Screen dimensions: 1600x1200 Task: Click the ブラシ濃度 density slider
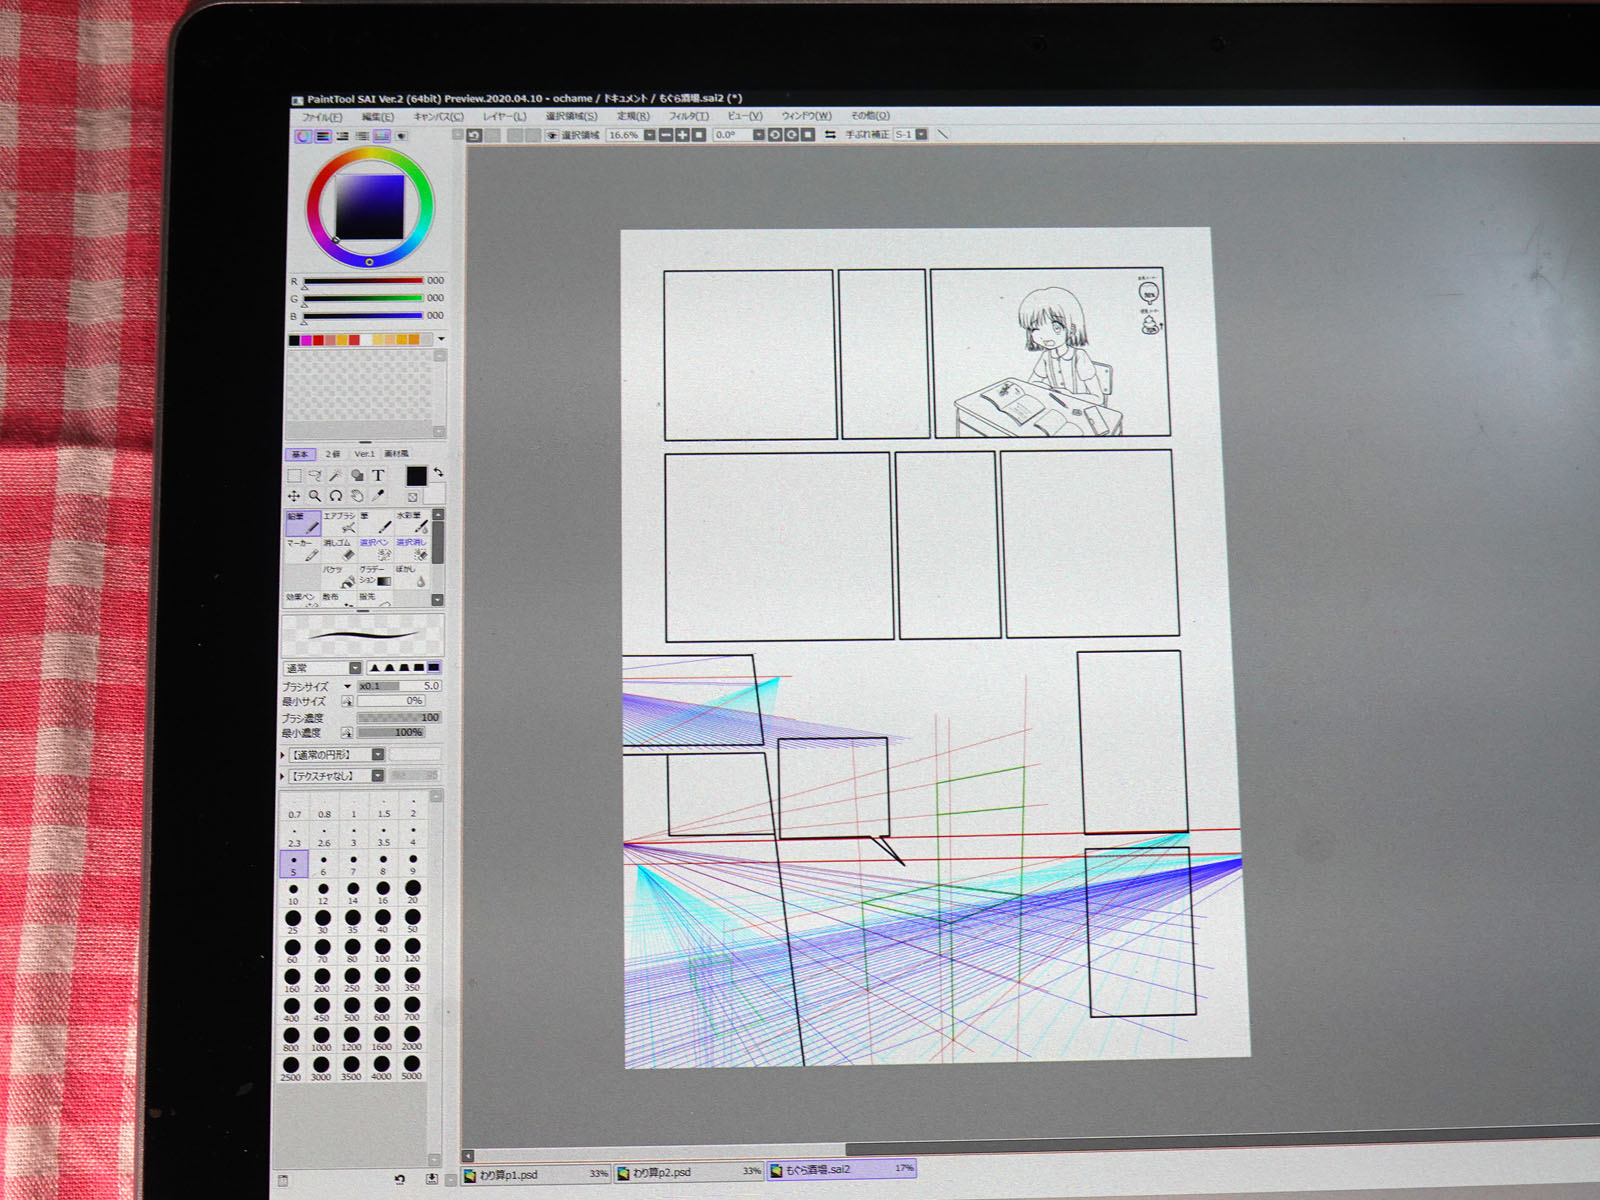[x=399, y=718]
